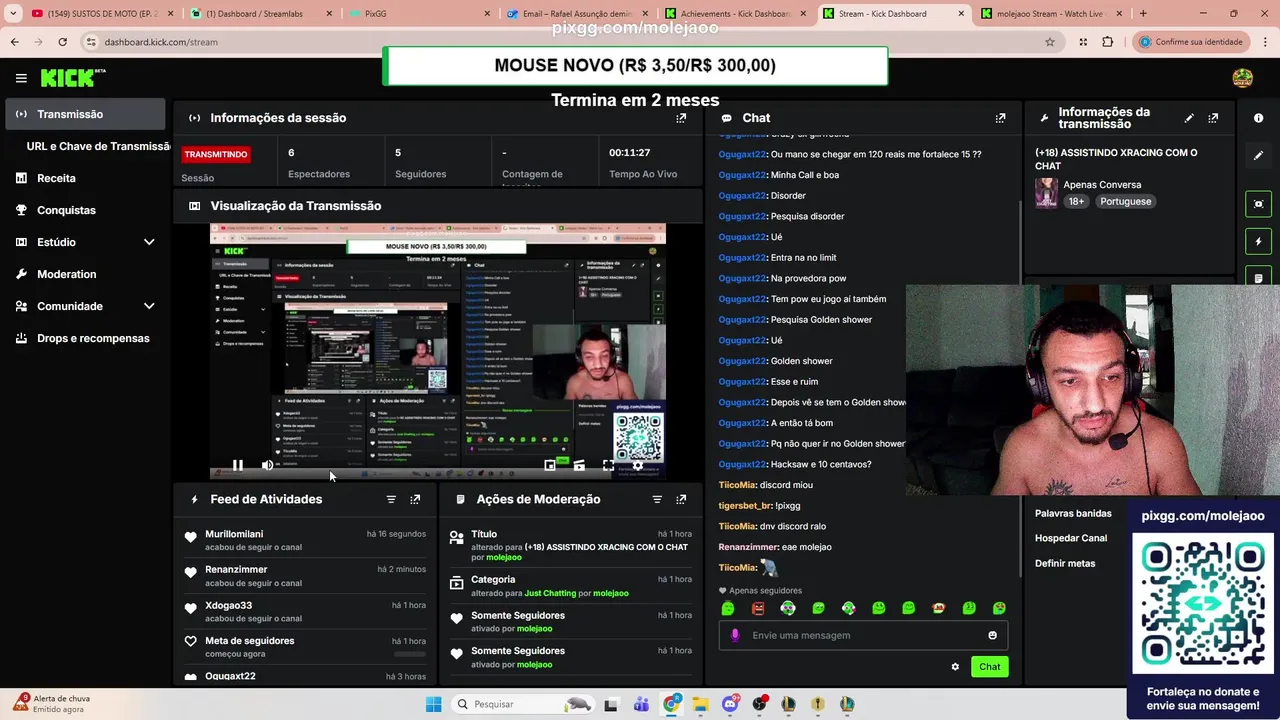Open Feed de Atividades filter list
This screenshot has width=1280, height=720.
(391, 499)
